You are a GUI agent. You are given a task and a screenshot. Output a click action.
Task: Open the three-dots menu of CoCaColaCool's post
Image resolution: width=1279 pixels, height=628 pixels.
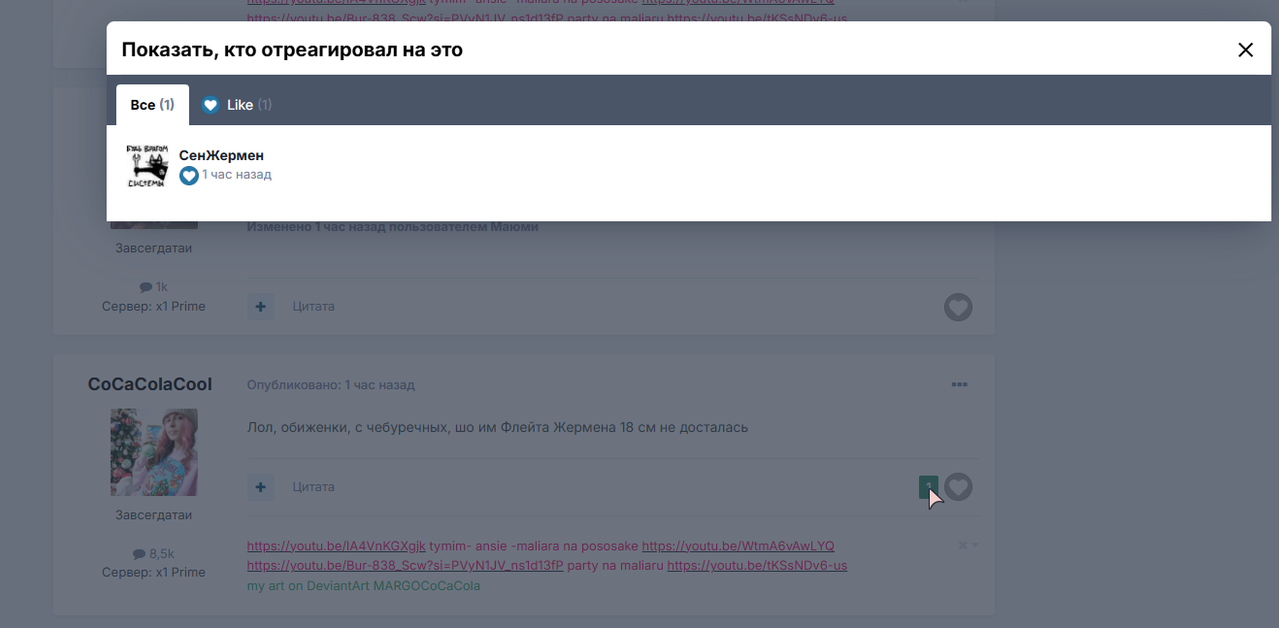click(960, 385)
